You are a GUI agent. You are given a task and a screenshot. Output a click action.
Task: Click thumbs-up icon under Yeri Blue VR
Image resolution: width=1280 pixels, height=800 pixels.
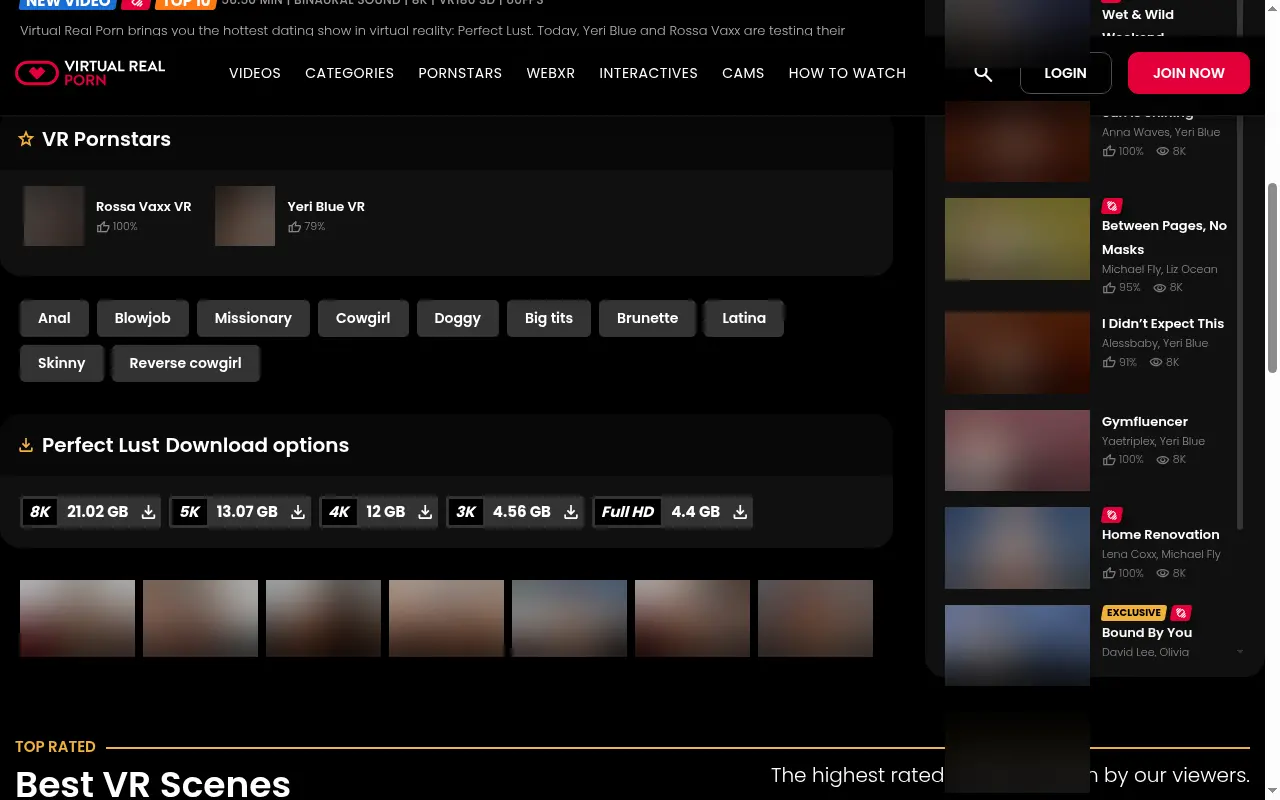click(294, 227)
